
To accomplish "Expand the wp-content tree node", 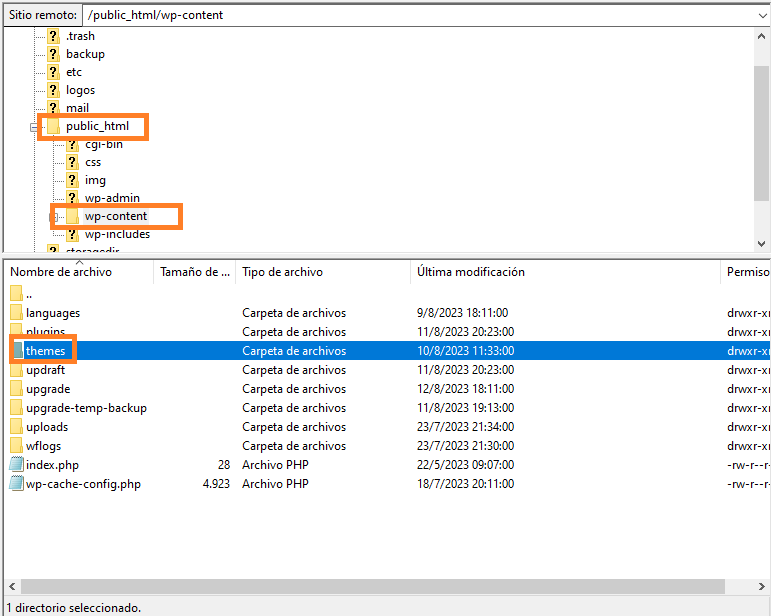I will click(x=55, y=217).
